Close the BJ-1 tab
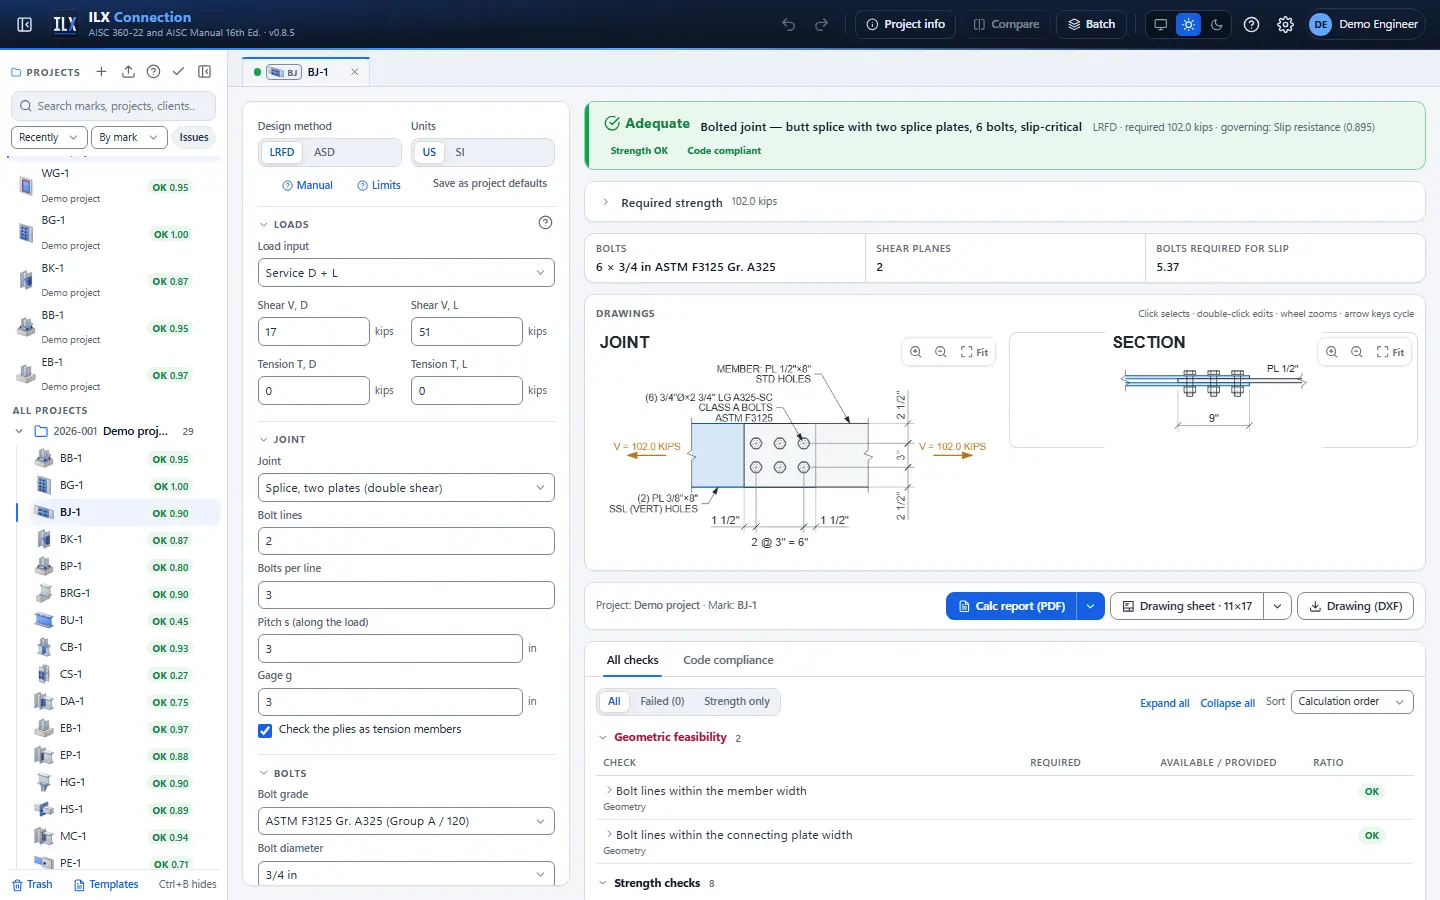This screenshot has width=1440, height=900. [354, 72]
